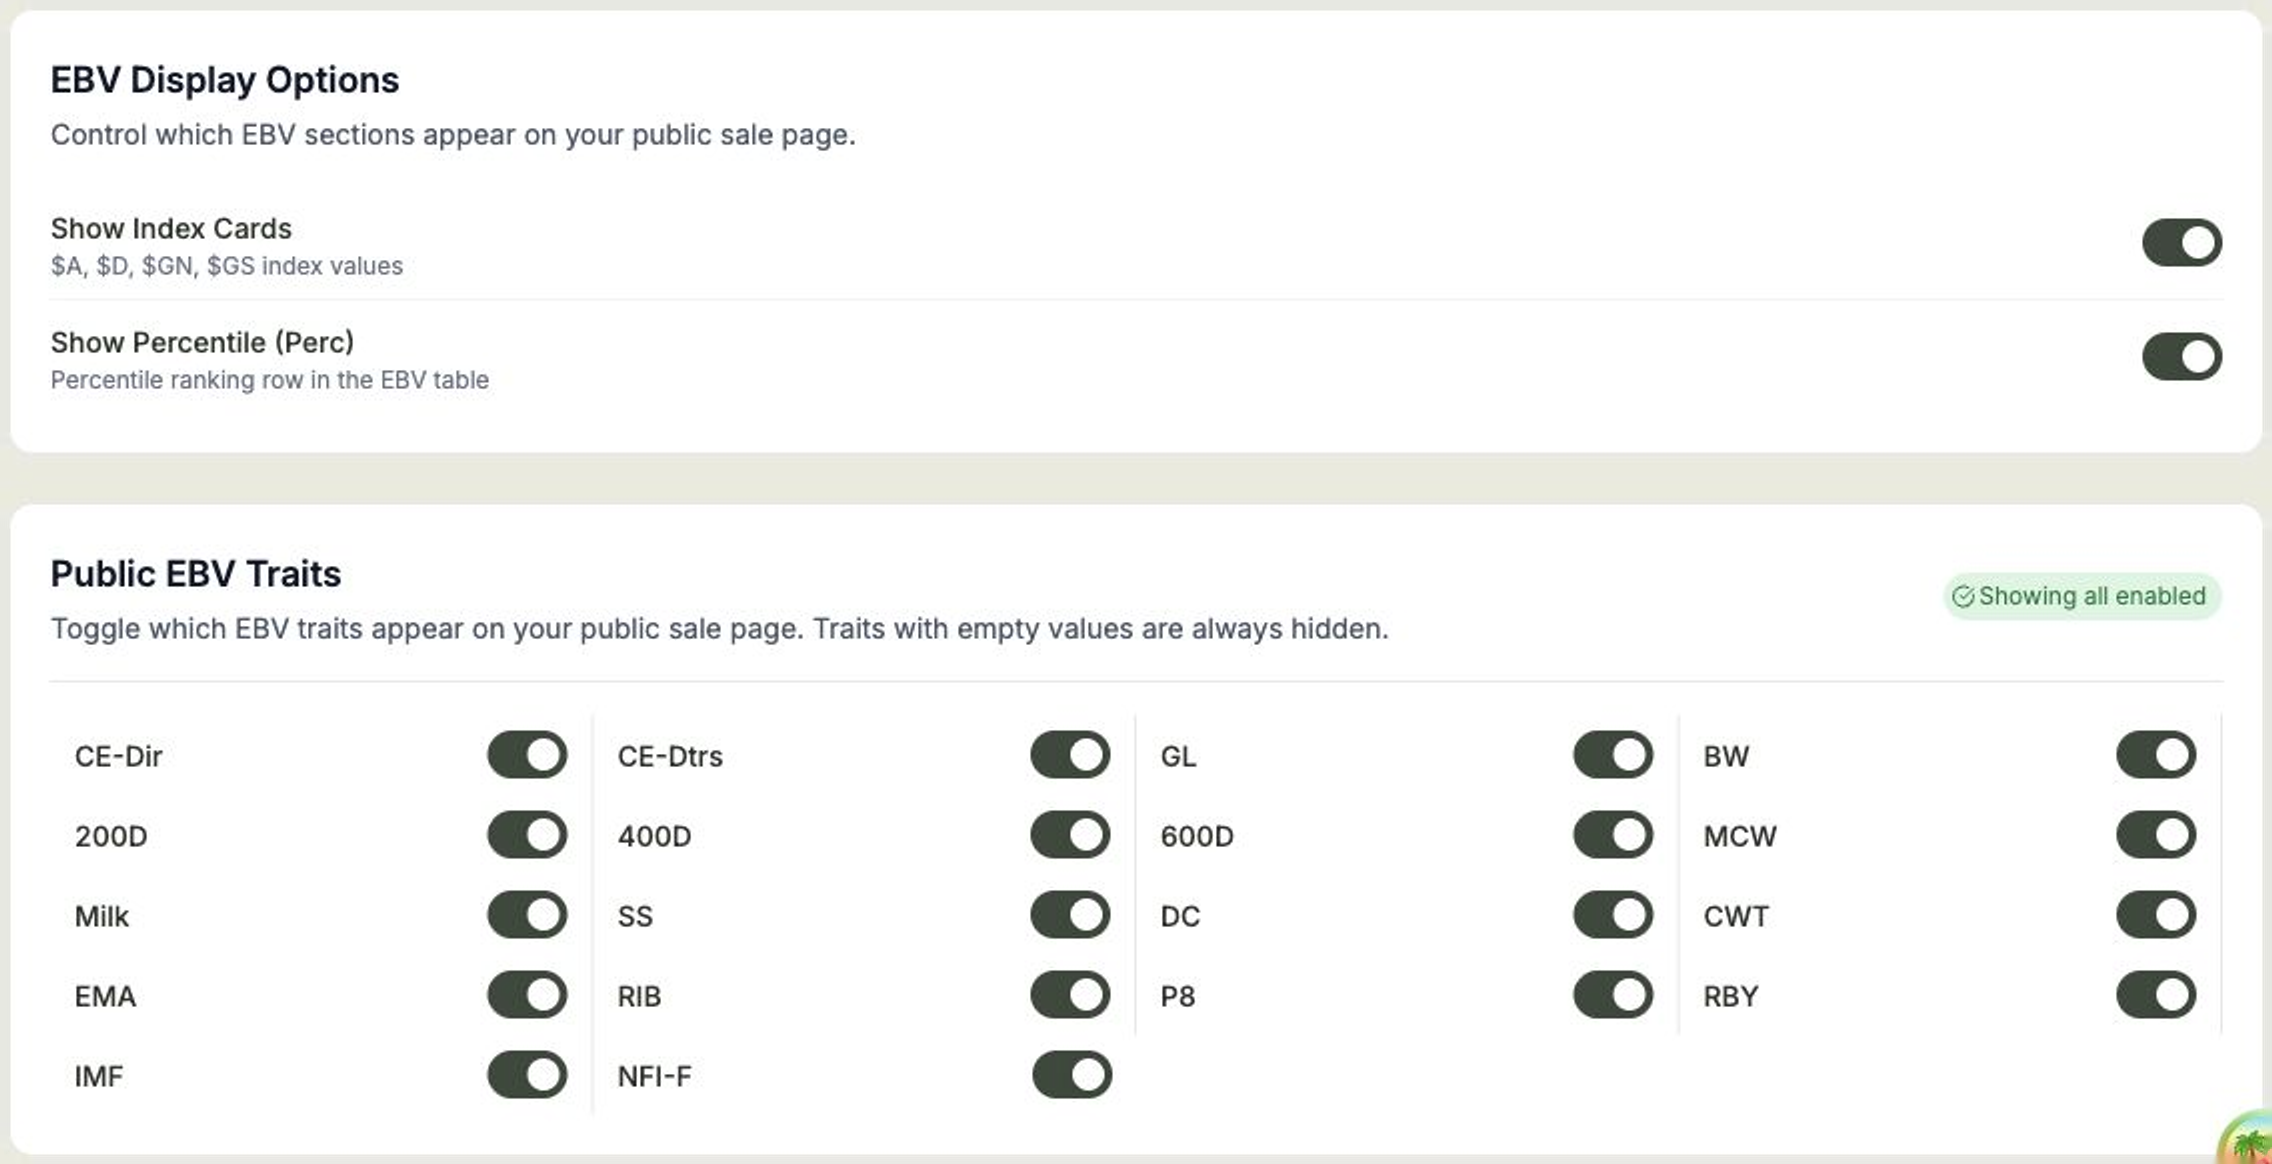This screenshot has height=1164, width=2272.
Task: Toggle the RIB trait switch
Action: [1070, 995]
